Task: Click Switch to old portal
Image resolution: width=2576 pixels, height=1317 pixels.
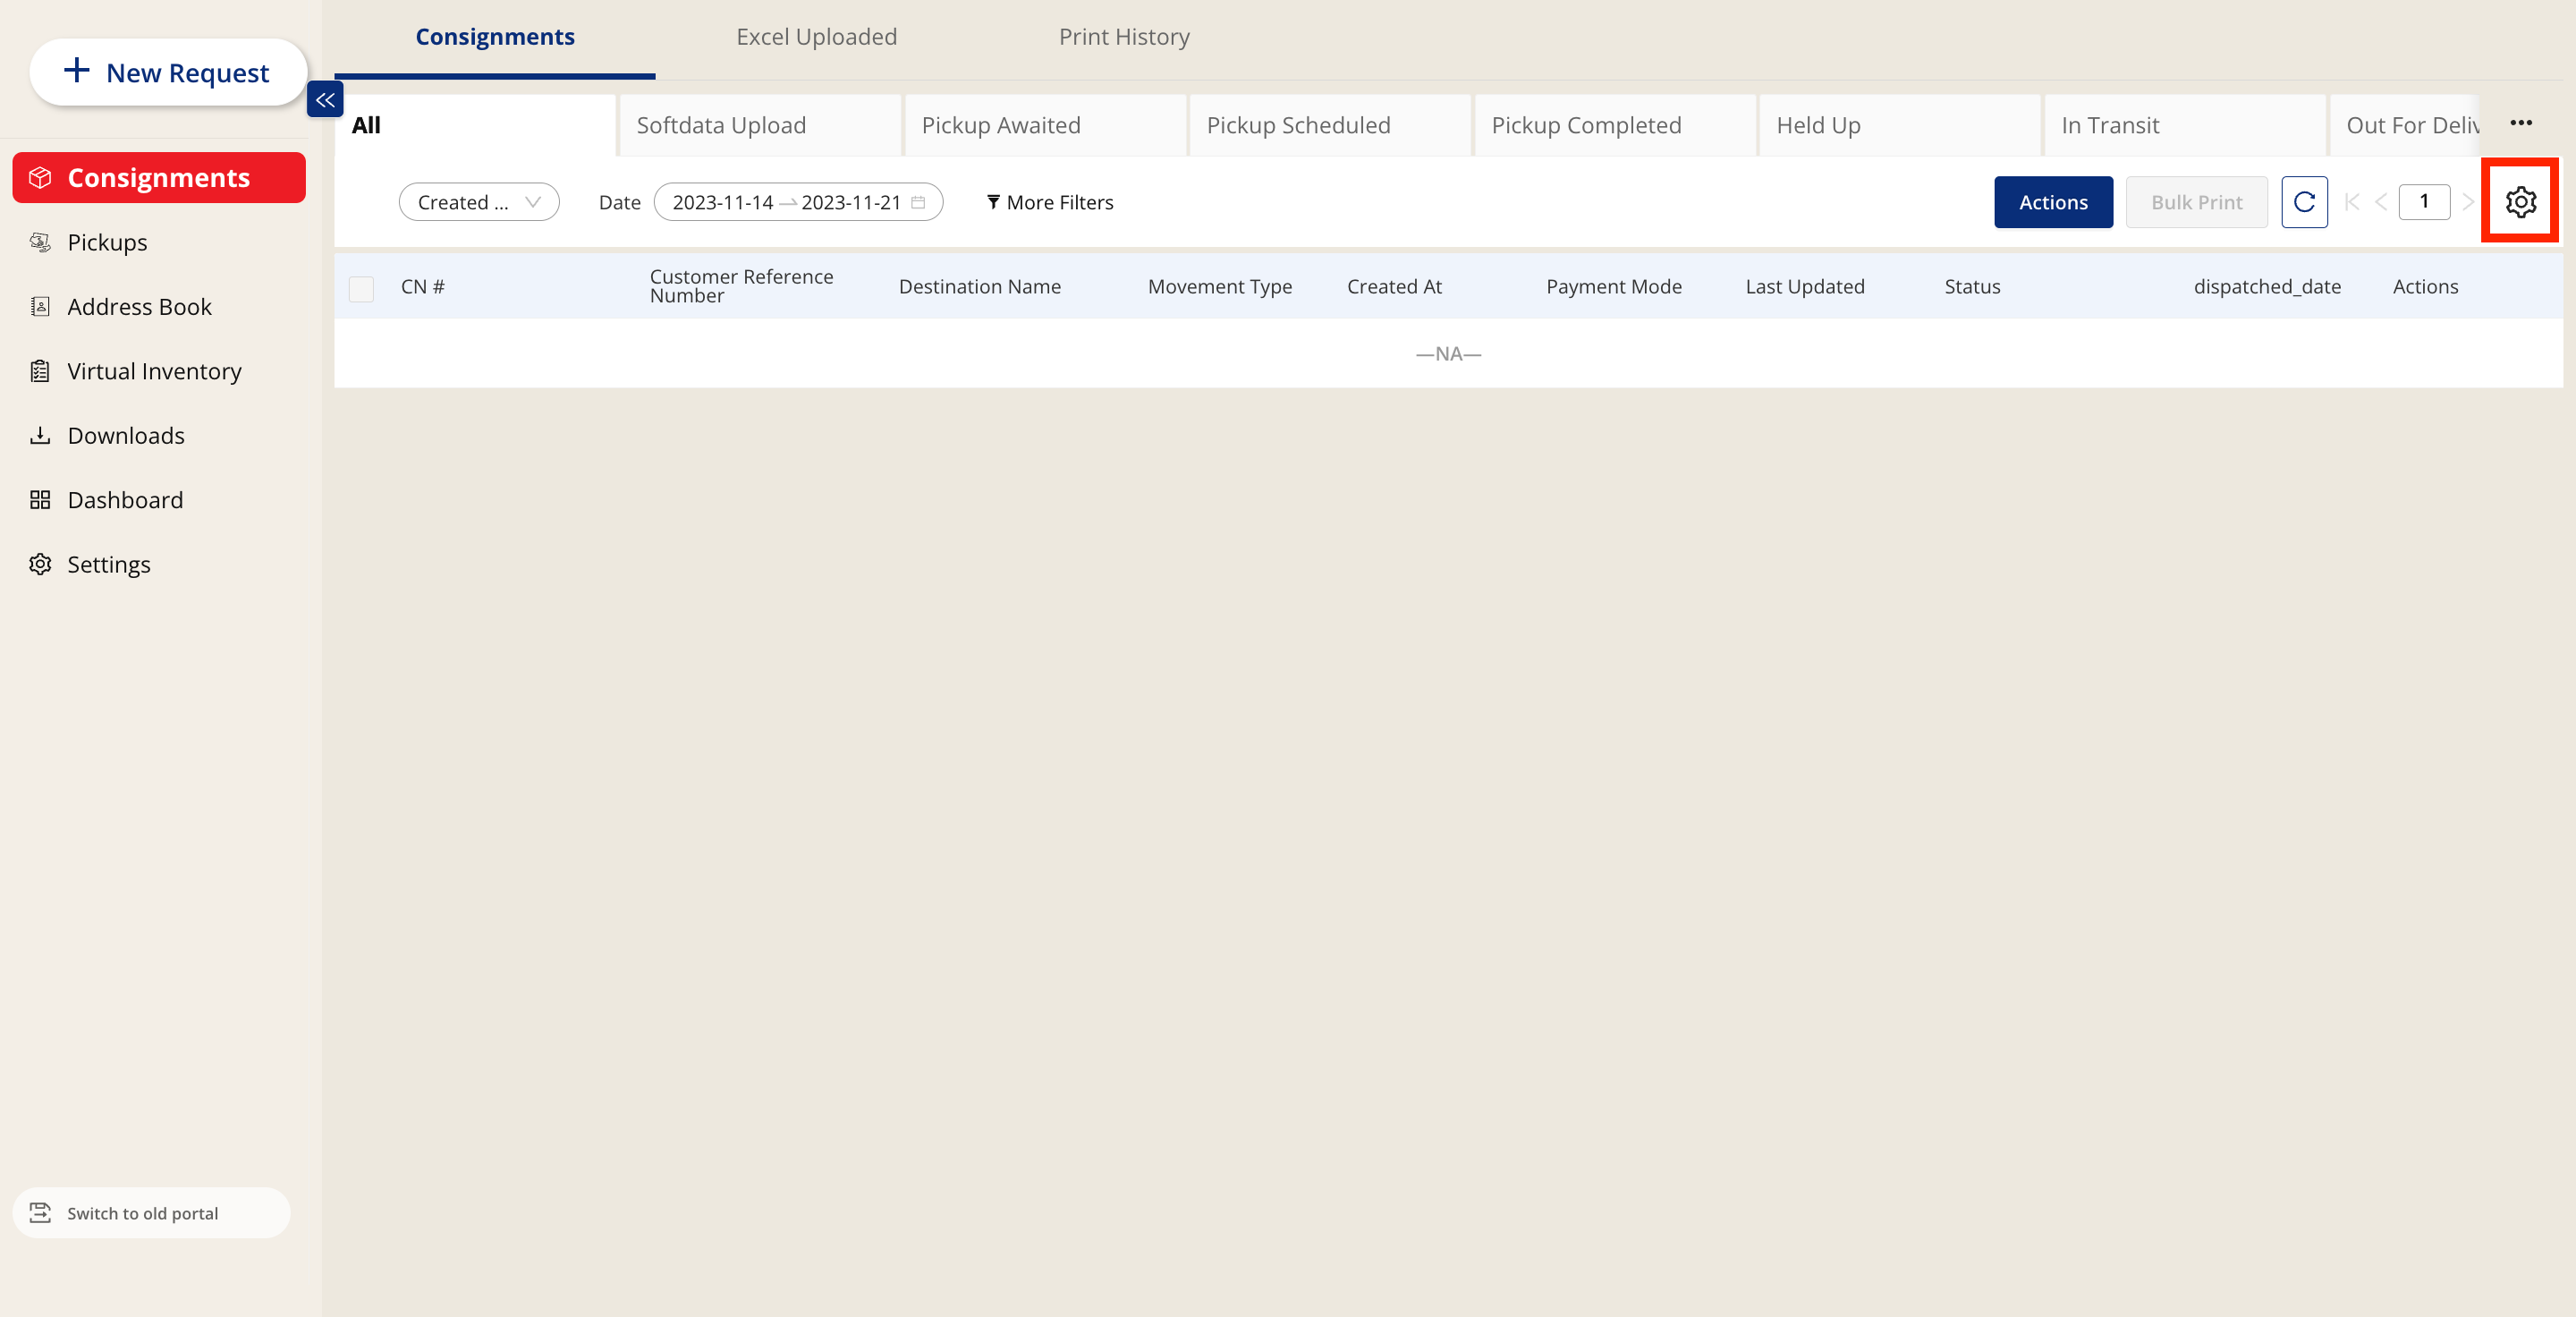Action: [142, 1213]
